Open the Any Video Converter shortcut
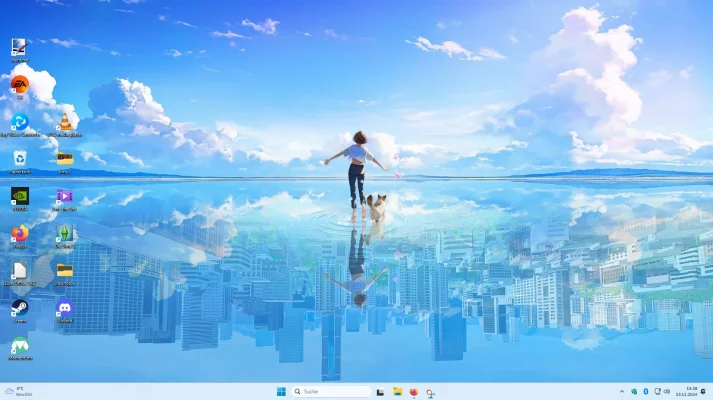The width and height of the screenshot is (713, 400). pyautogui.click(x=20, y=124)
